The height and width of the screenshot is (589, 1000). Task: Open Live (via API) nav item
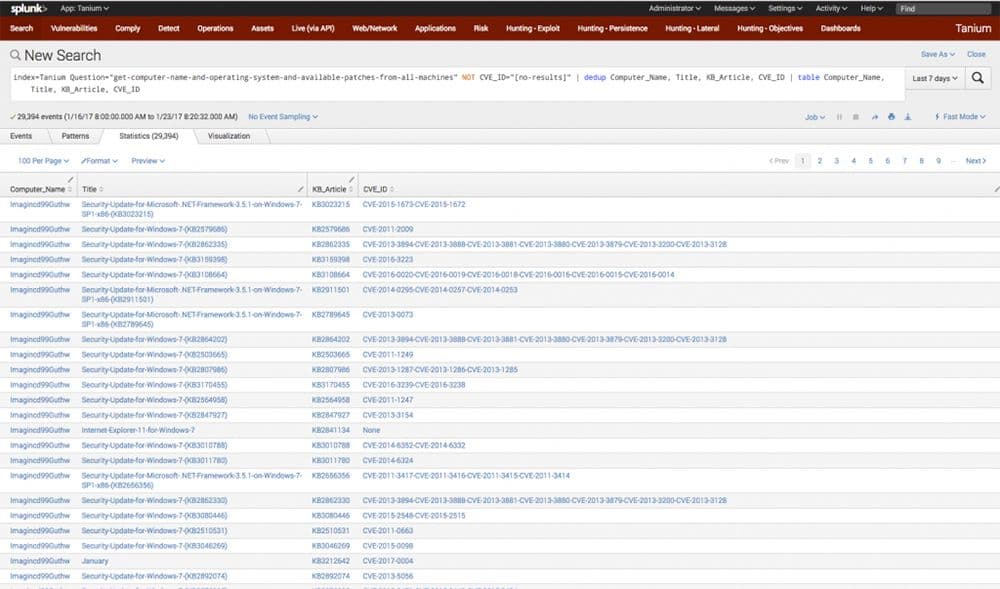pos(312,29)
